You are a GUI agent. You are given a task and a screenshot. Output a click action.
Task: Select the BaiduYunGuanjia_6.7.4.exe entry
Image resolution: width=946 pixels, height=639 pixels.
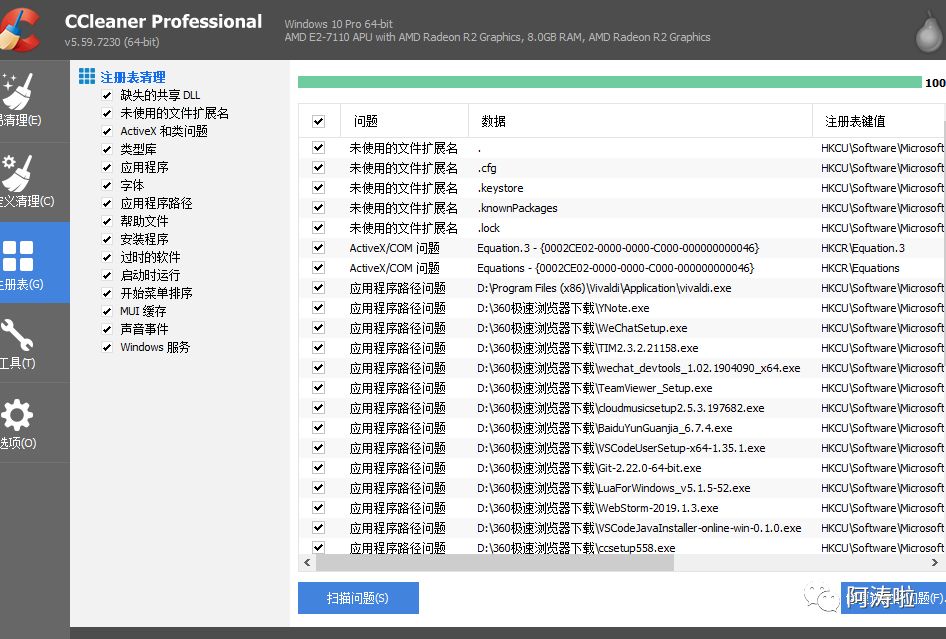tap(605, 428)
